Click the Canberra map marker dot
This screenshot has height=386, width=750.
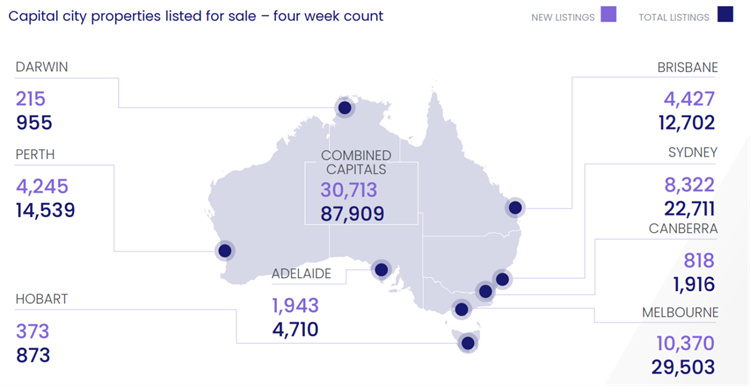click(485, 291)
